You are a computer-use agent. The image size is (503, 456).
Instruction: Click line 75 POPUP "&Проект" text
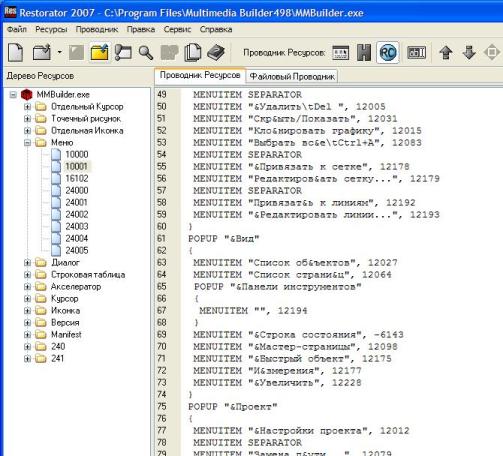coord(232,407)
